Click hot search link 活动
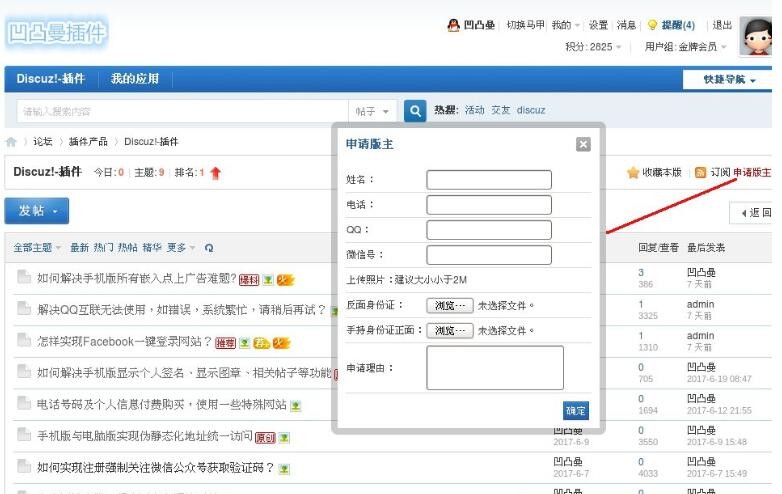The height and width of the screenshot is (494, 782). 474,110
